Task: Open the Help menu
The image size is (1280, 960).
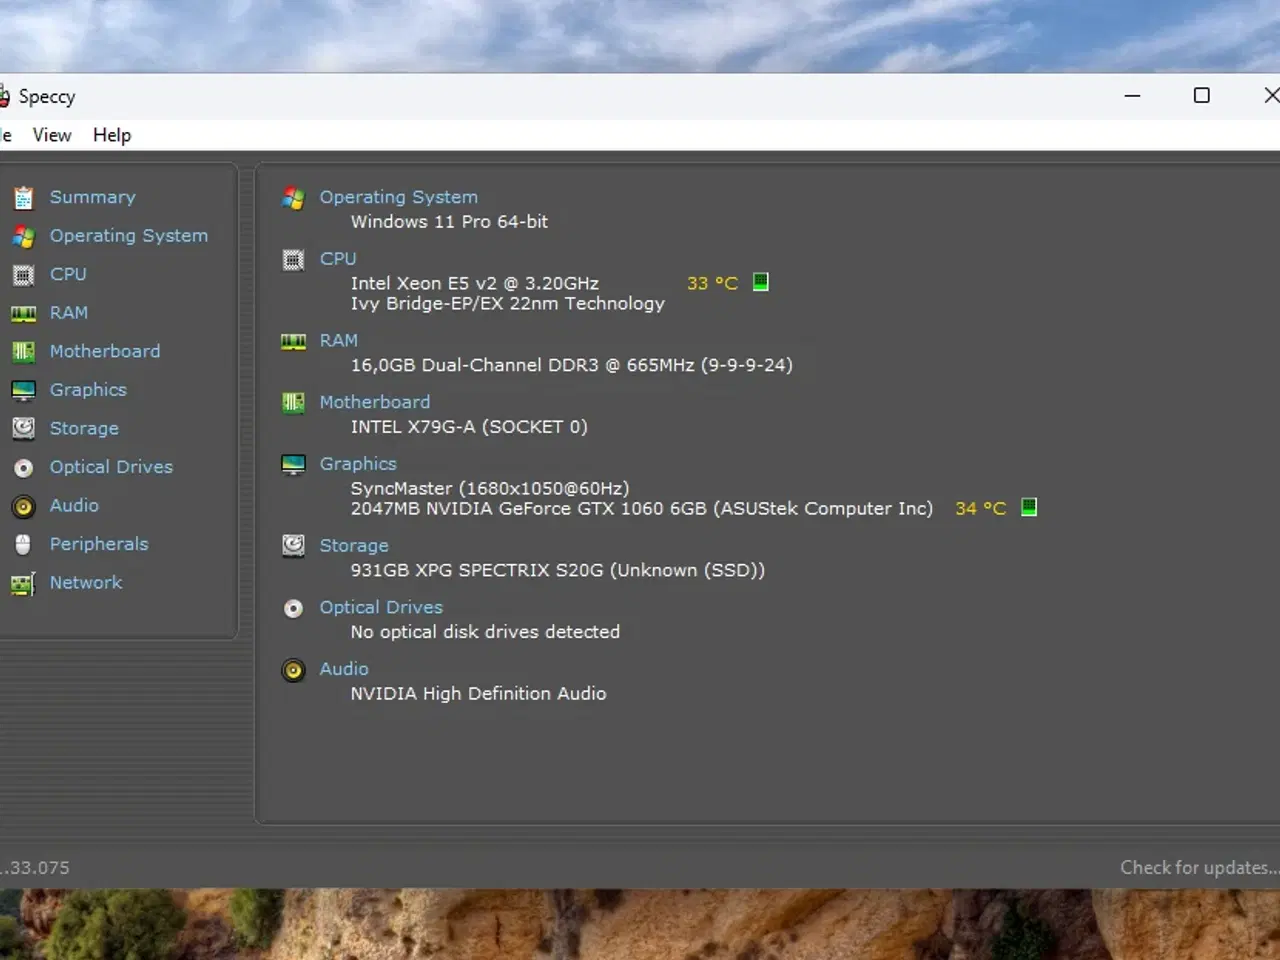Action: [112, 135]
